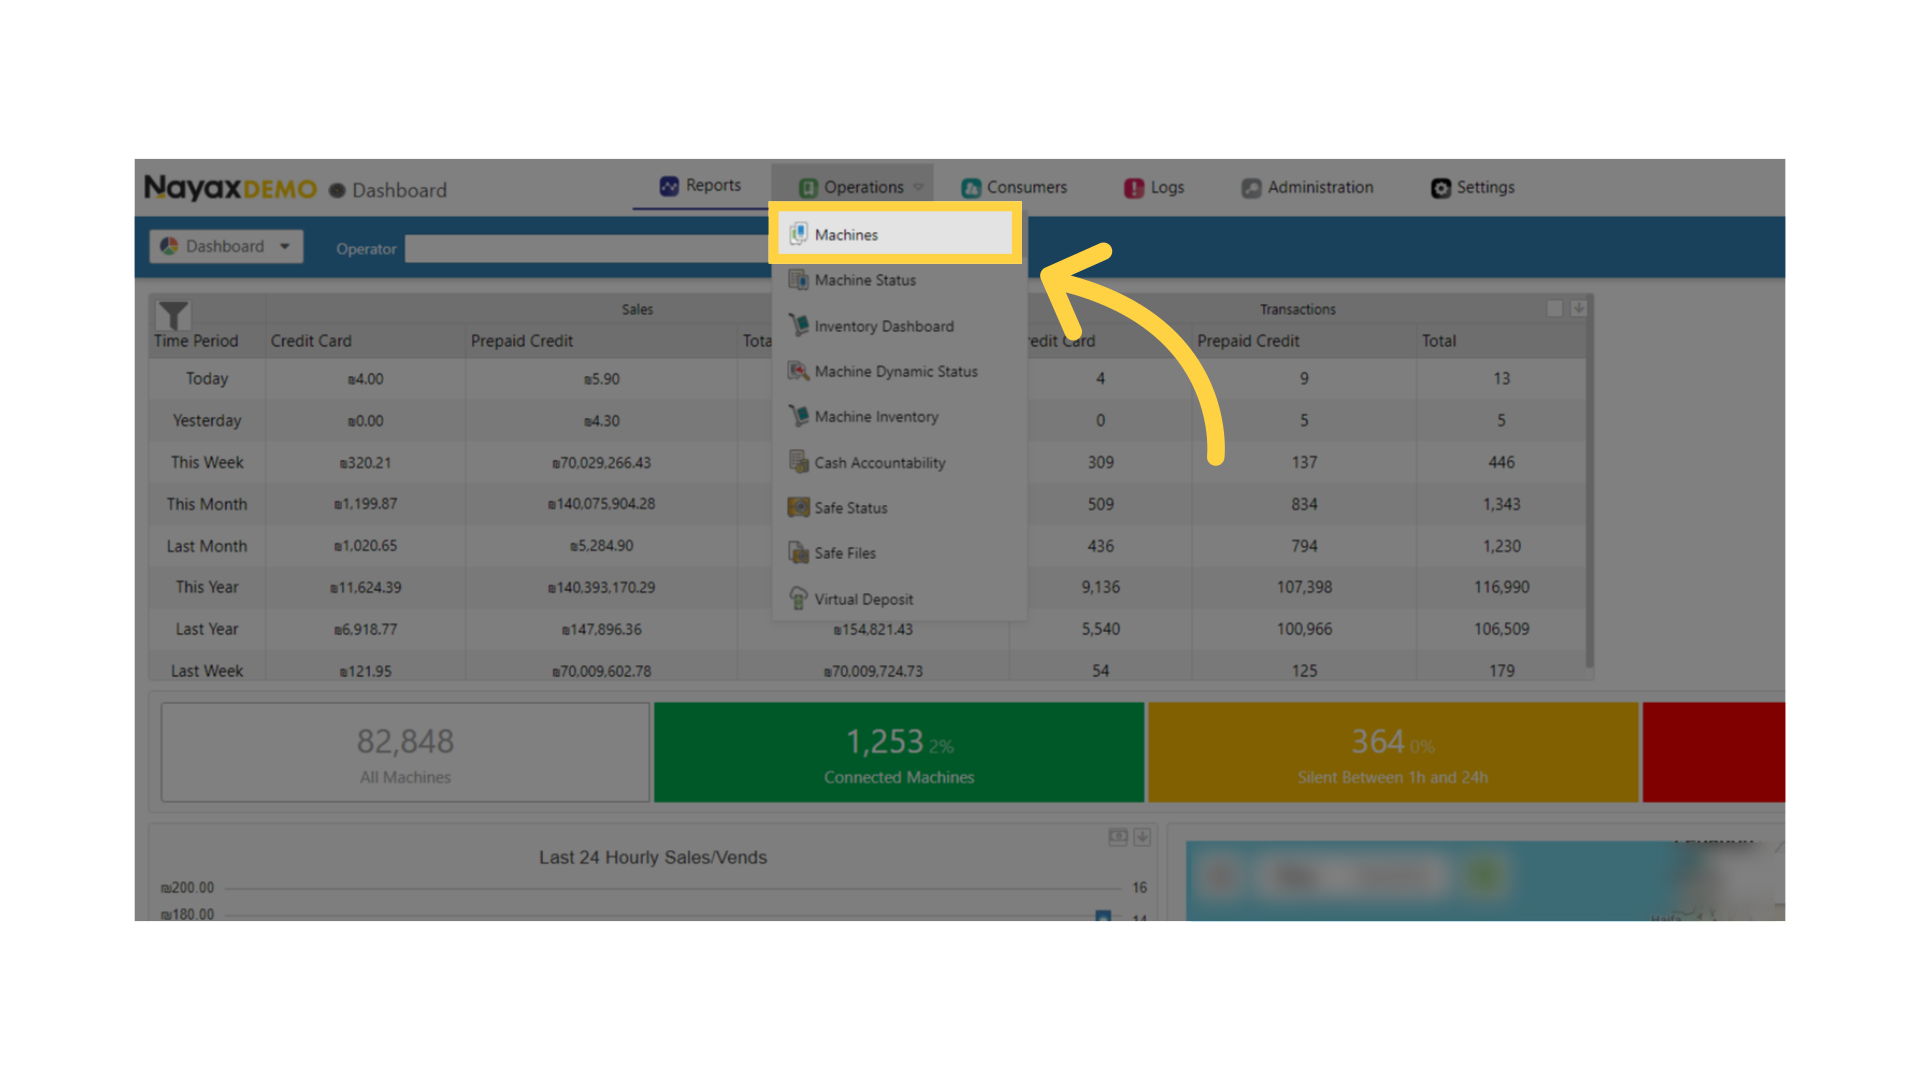The image size is (1920, 1080).
Task: Click the Machine Status icon
Action: pyautogui.click(x=798, y=280)
